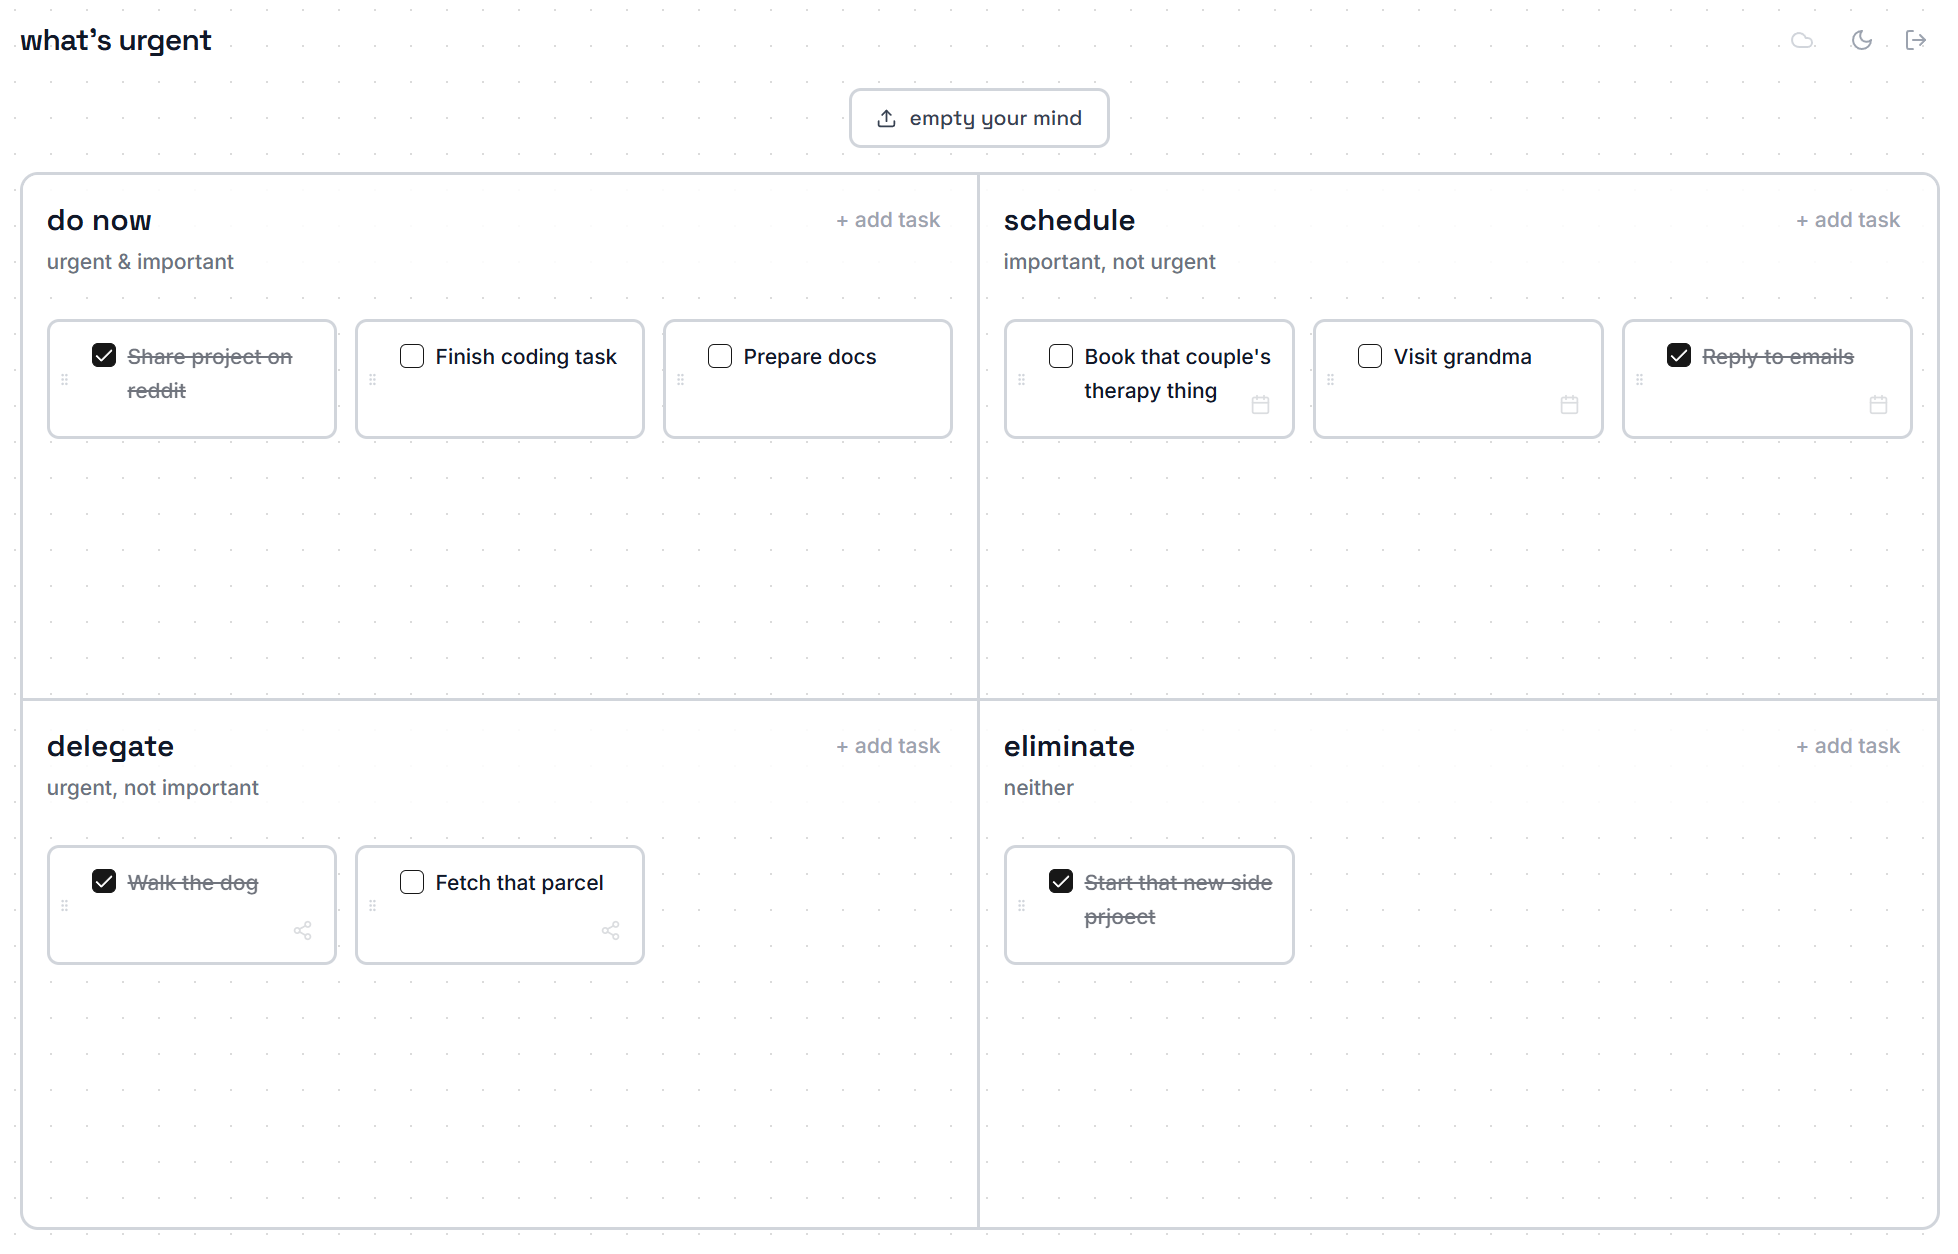Click the logout icon in top right
The height and width of the screenshot is (1254, 1958).
click(1917, 40)
